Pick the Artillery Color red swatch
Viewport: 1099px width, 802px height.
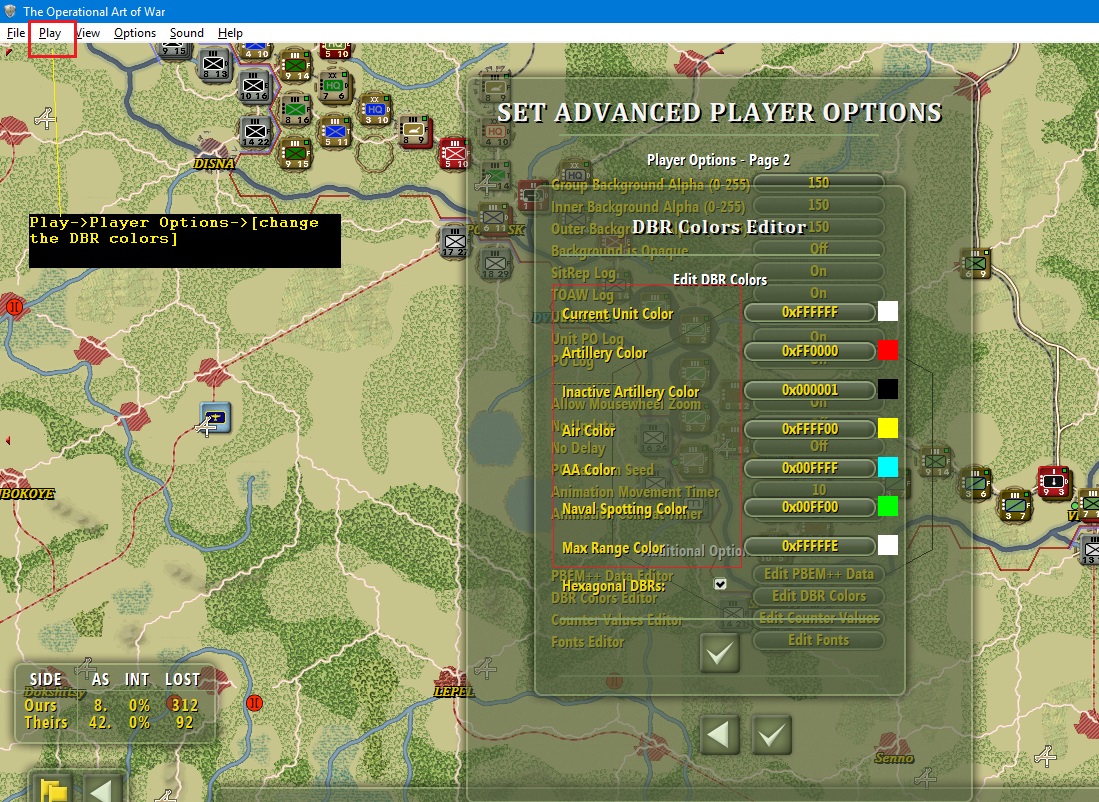pos(887,351)
